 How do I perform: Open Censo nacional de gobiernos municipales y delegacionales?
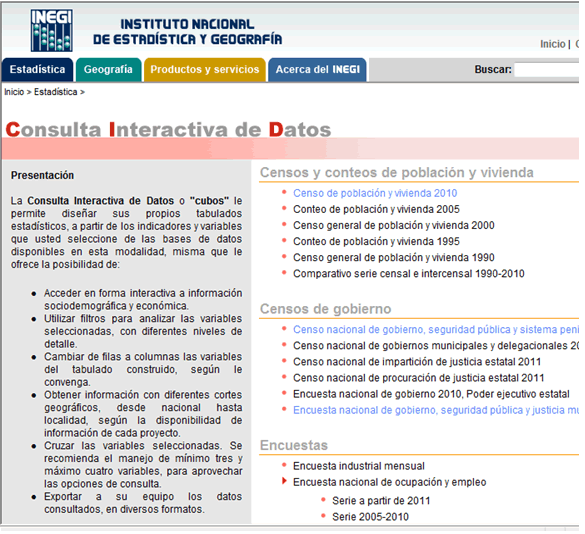[x=436, y=346]
